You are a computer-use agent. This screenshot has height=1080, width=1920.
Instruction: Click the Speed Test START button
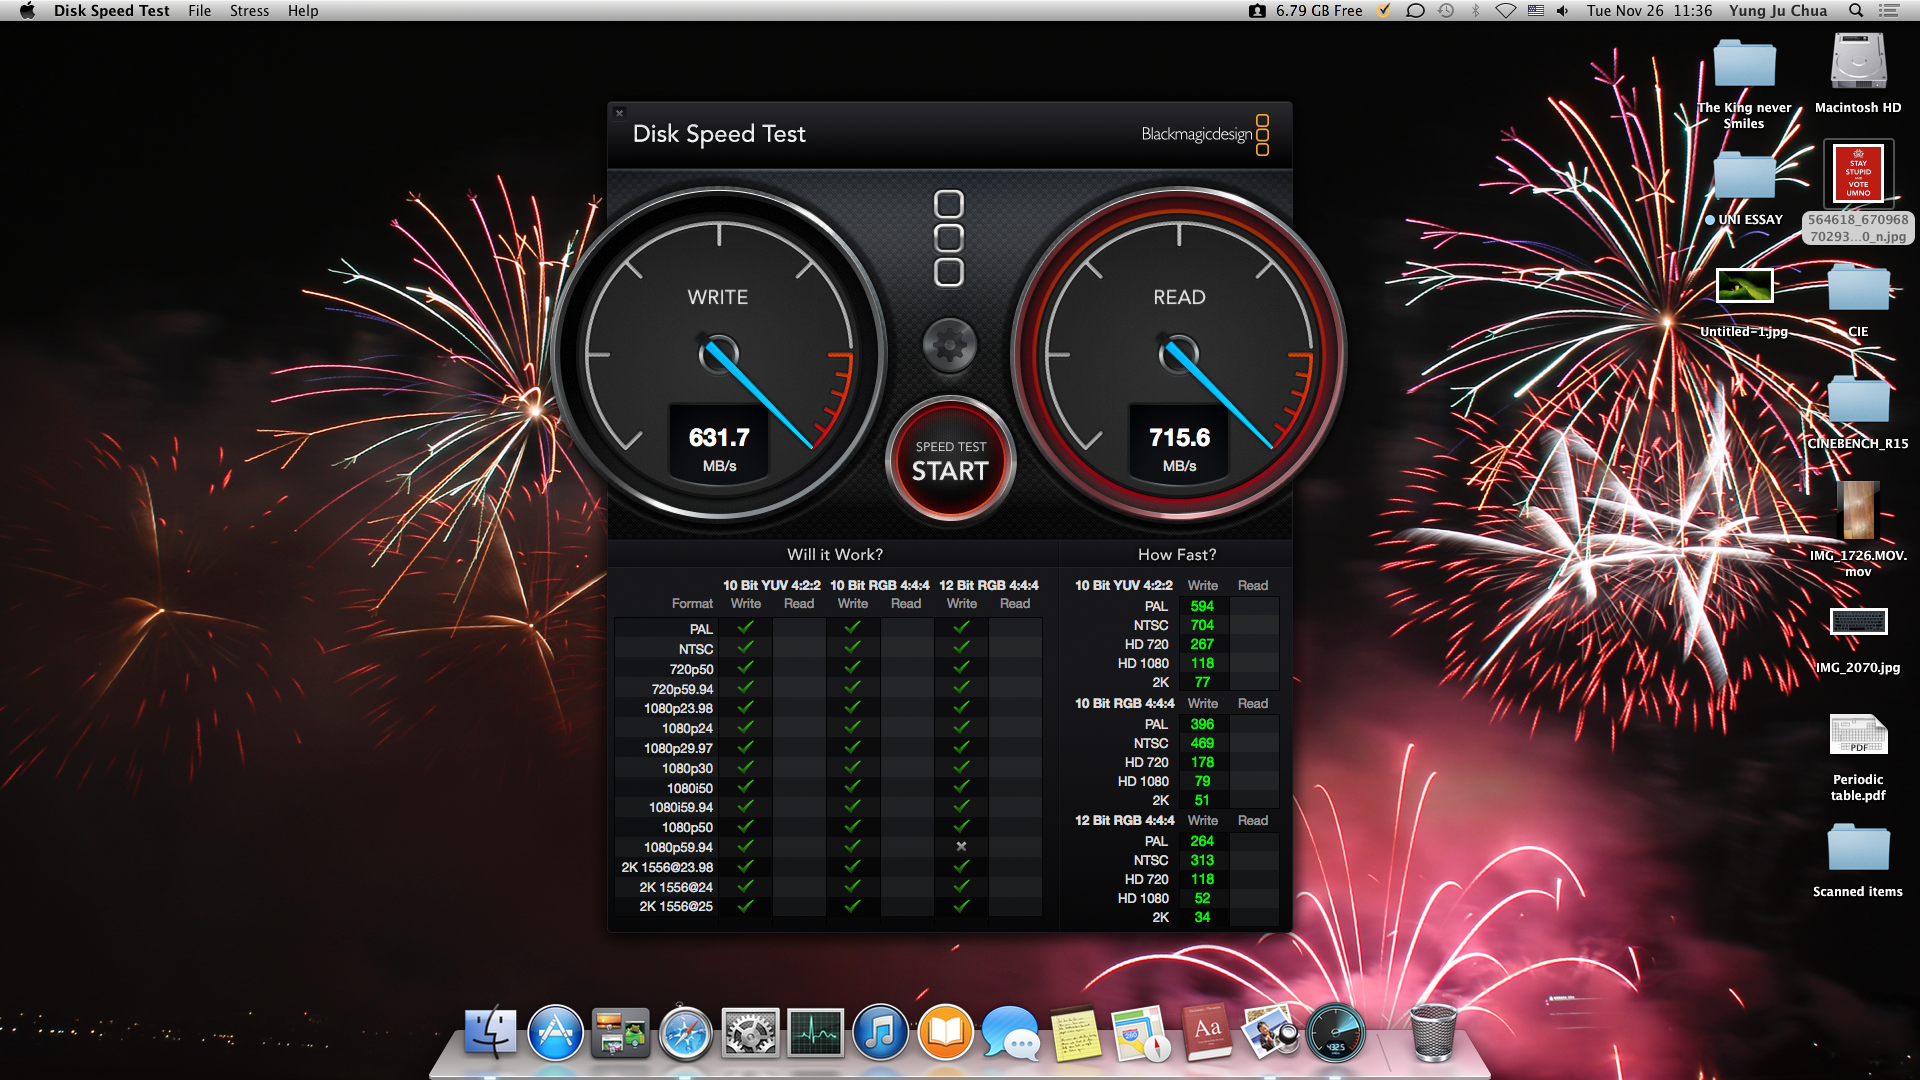coord(950,461)
